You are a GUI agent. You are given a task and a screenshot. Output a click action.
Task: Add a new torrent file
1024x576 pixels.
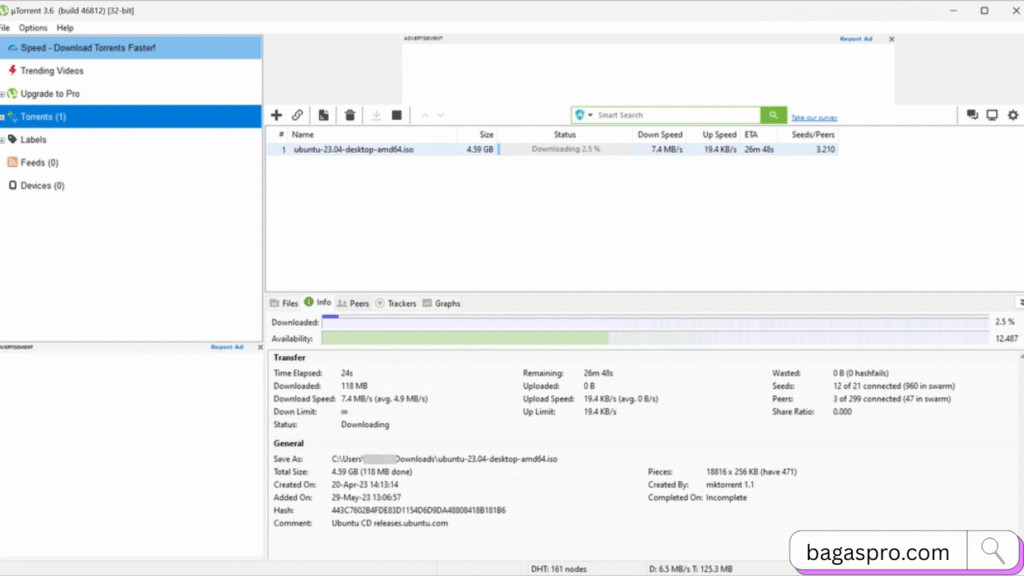point(277,115)
